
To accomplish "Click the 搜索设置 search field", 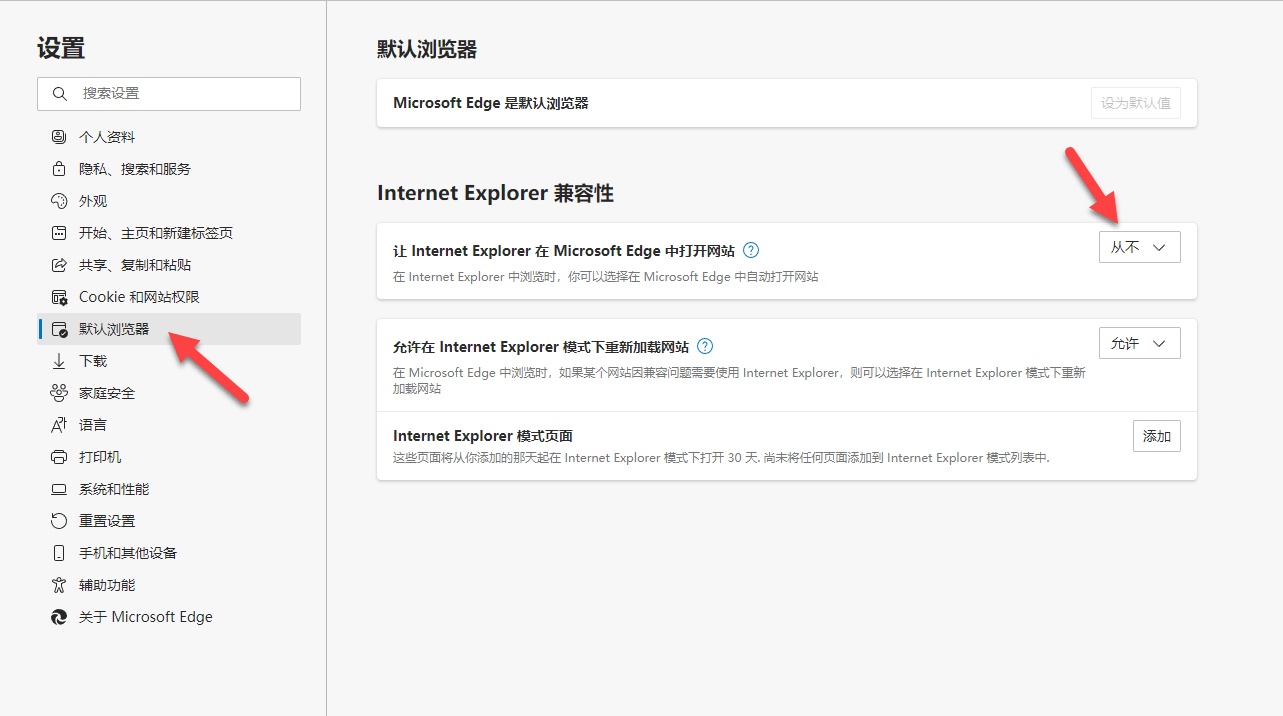I will [x=180, y=93].
